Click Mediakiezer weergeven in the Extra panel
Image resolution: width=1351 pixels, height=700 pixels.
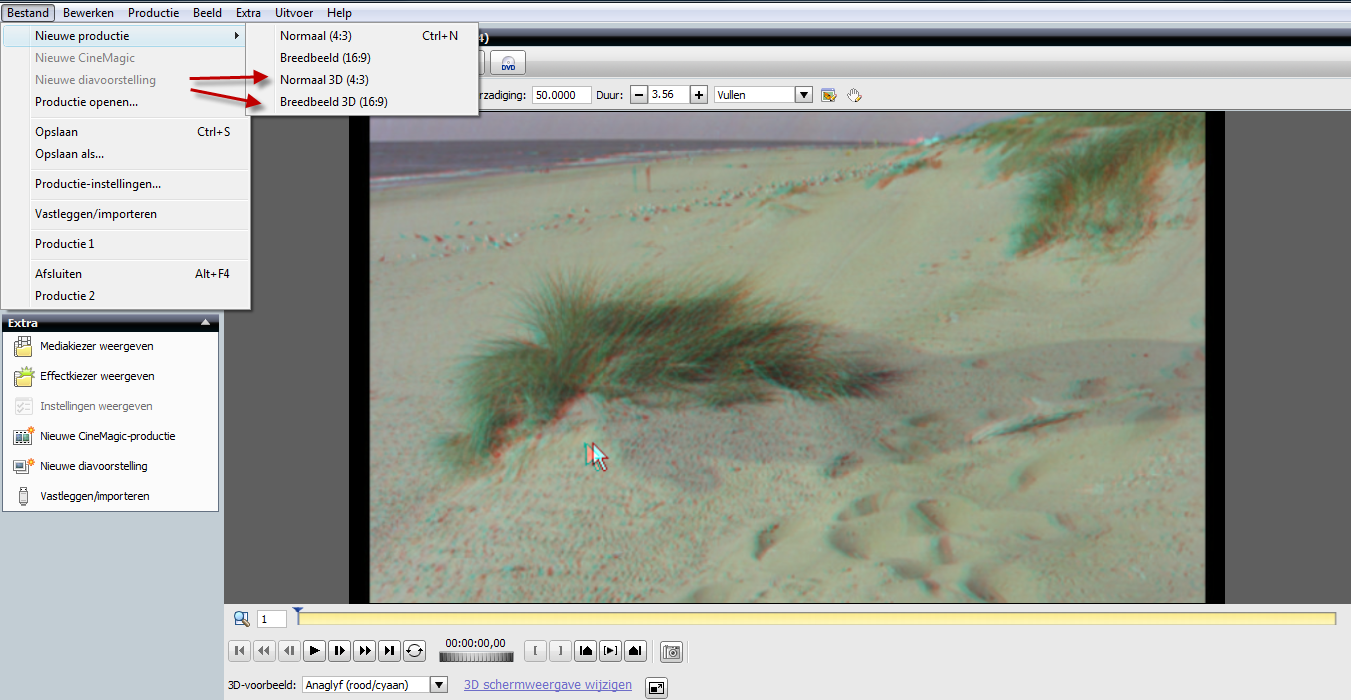click(x=96, y=347)
